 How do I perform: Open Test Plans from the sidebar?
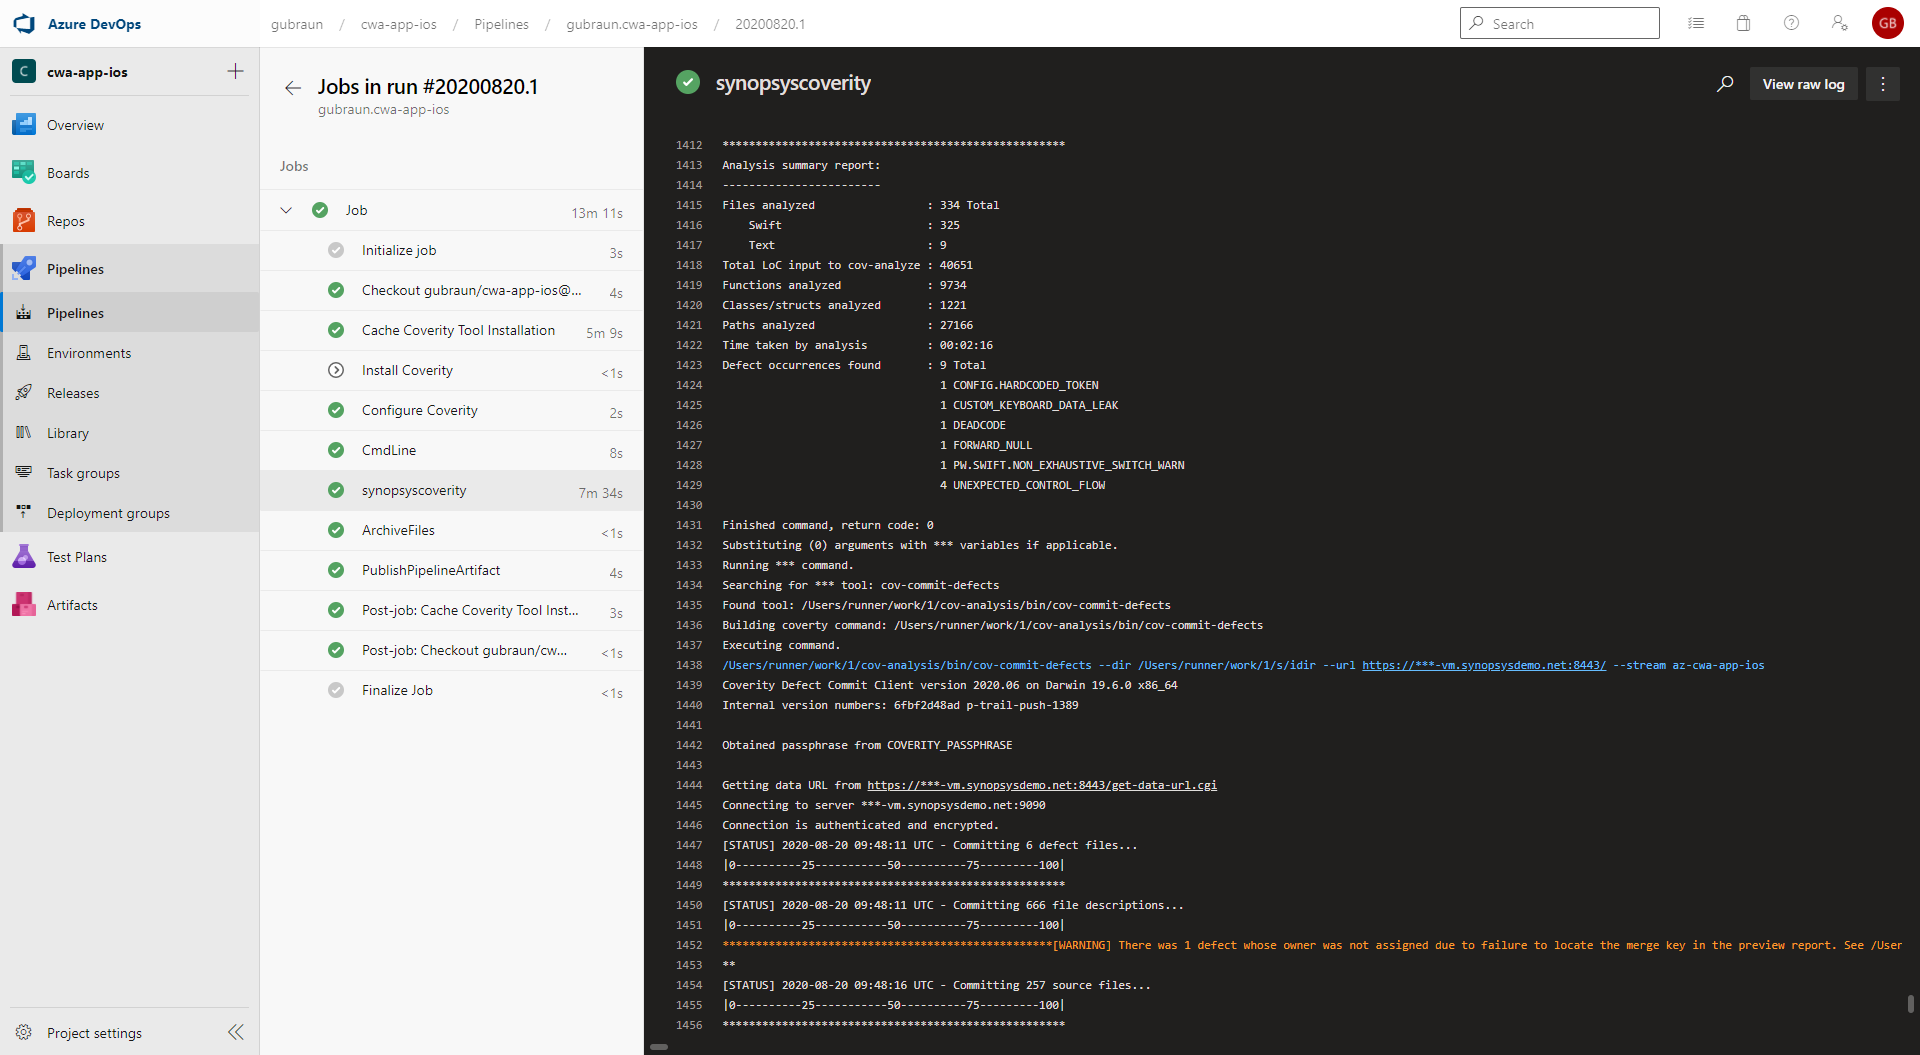76,557
